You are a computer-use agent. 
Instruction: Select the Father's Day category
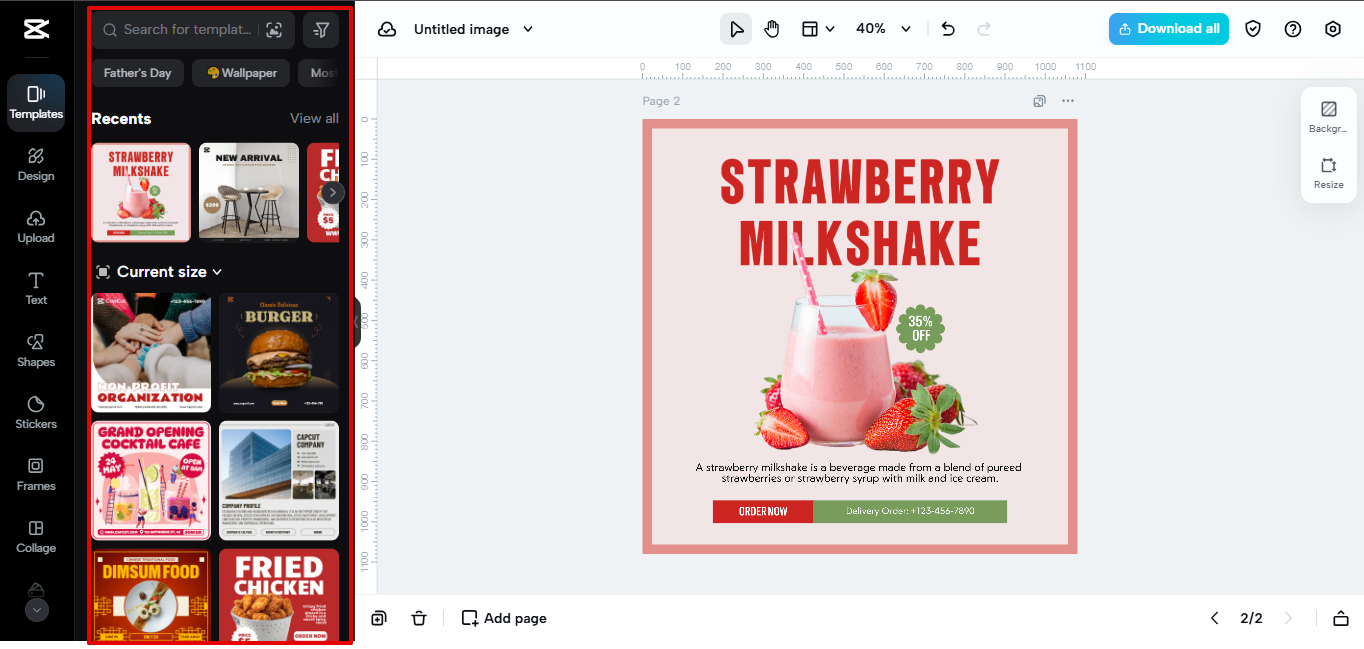pos(137,72)
